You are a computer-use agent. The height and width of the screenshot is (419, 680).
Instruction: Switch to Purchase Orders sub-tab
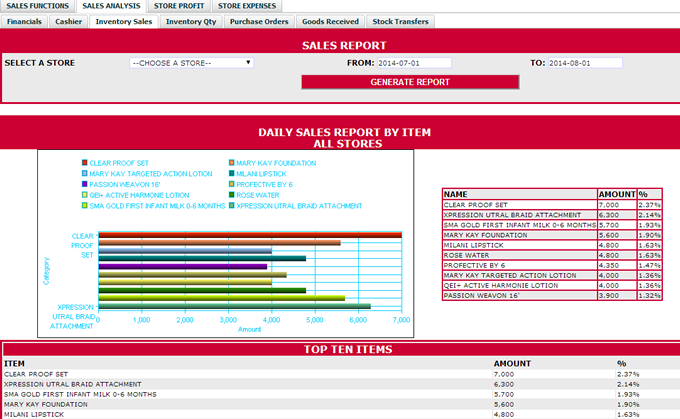click(259, 22)
